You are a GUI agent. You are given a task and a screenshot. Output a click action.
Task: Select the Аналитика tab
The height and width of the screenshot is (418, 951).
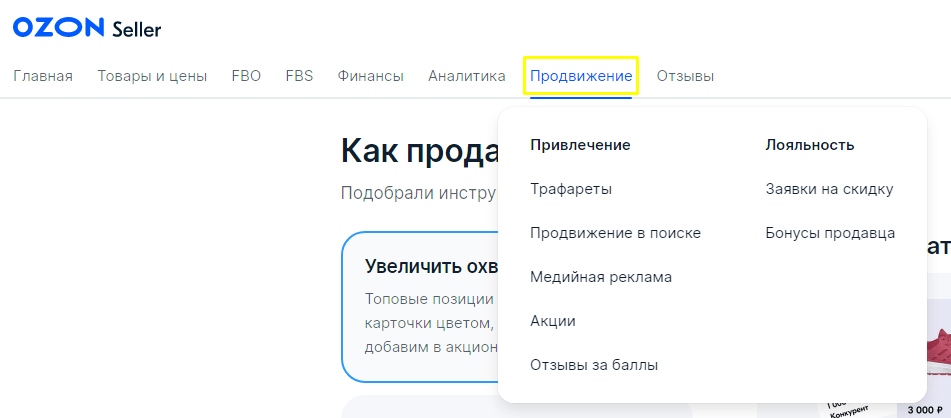click(466, 76)
